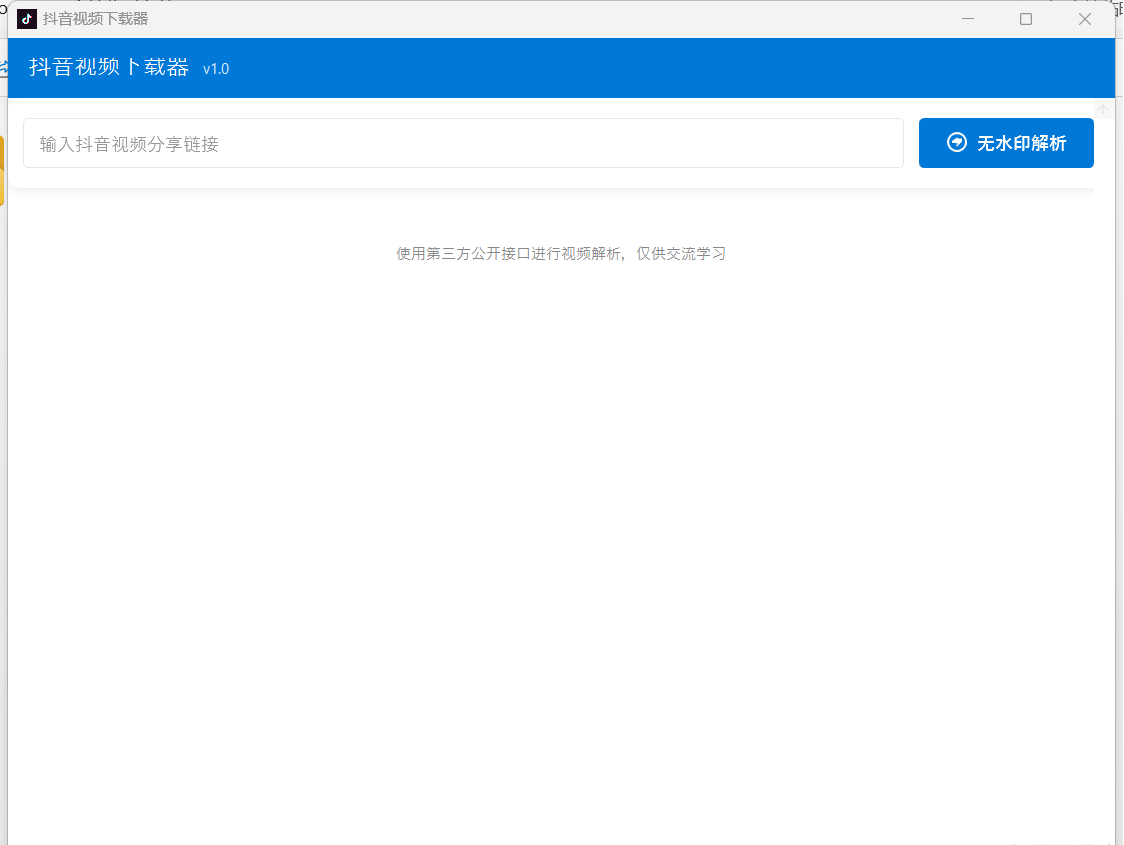Click the scrollbar up arrow
The image size is (1124, 845).
(x=1103, y=110)
